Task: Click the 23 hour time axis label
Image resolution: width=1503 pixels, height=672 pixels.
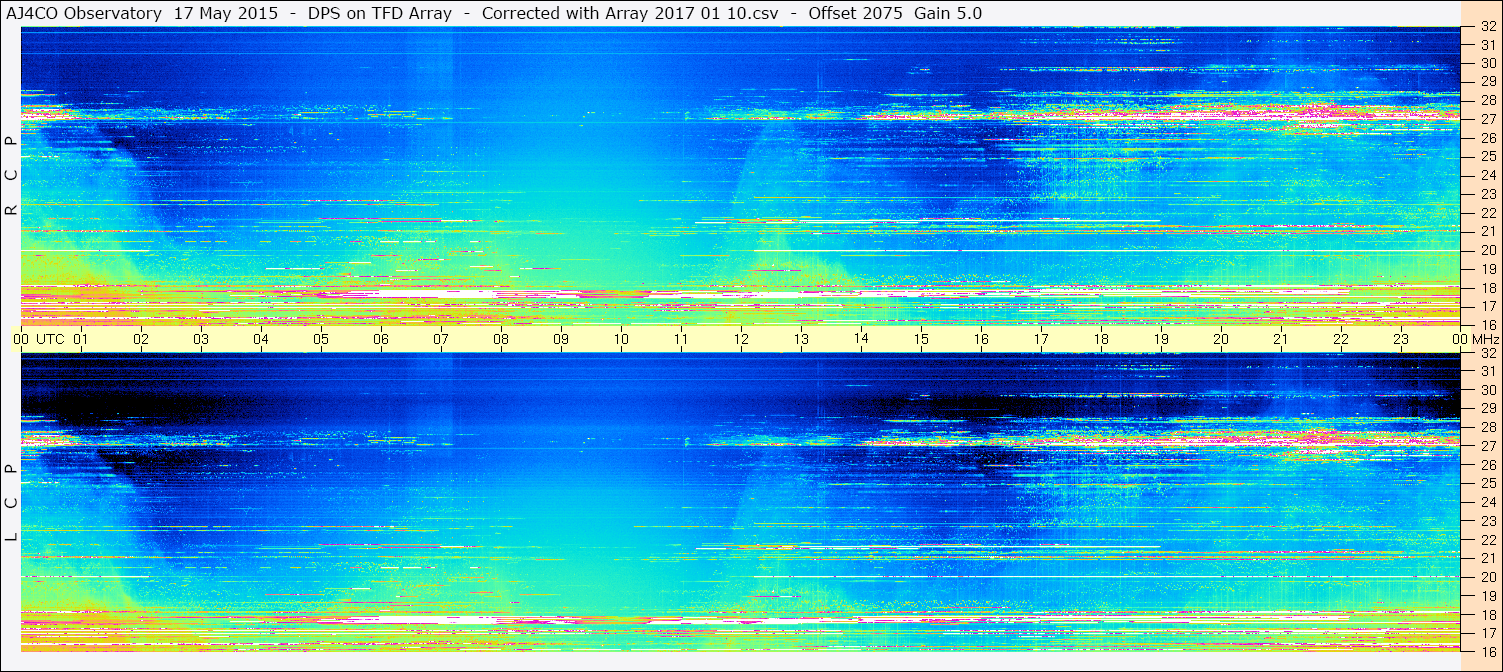Action: 1401,339
